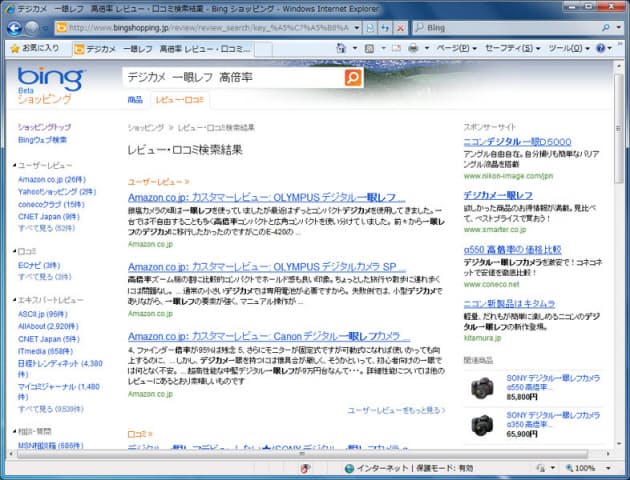Open ショッピングトップ sidebar link

tap(44, 127)
